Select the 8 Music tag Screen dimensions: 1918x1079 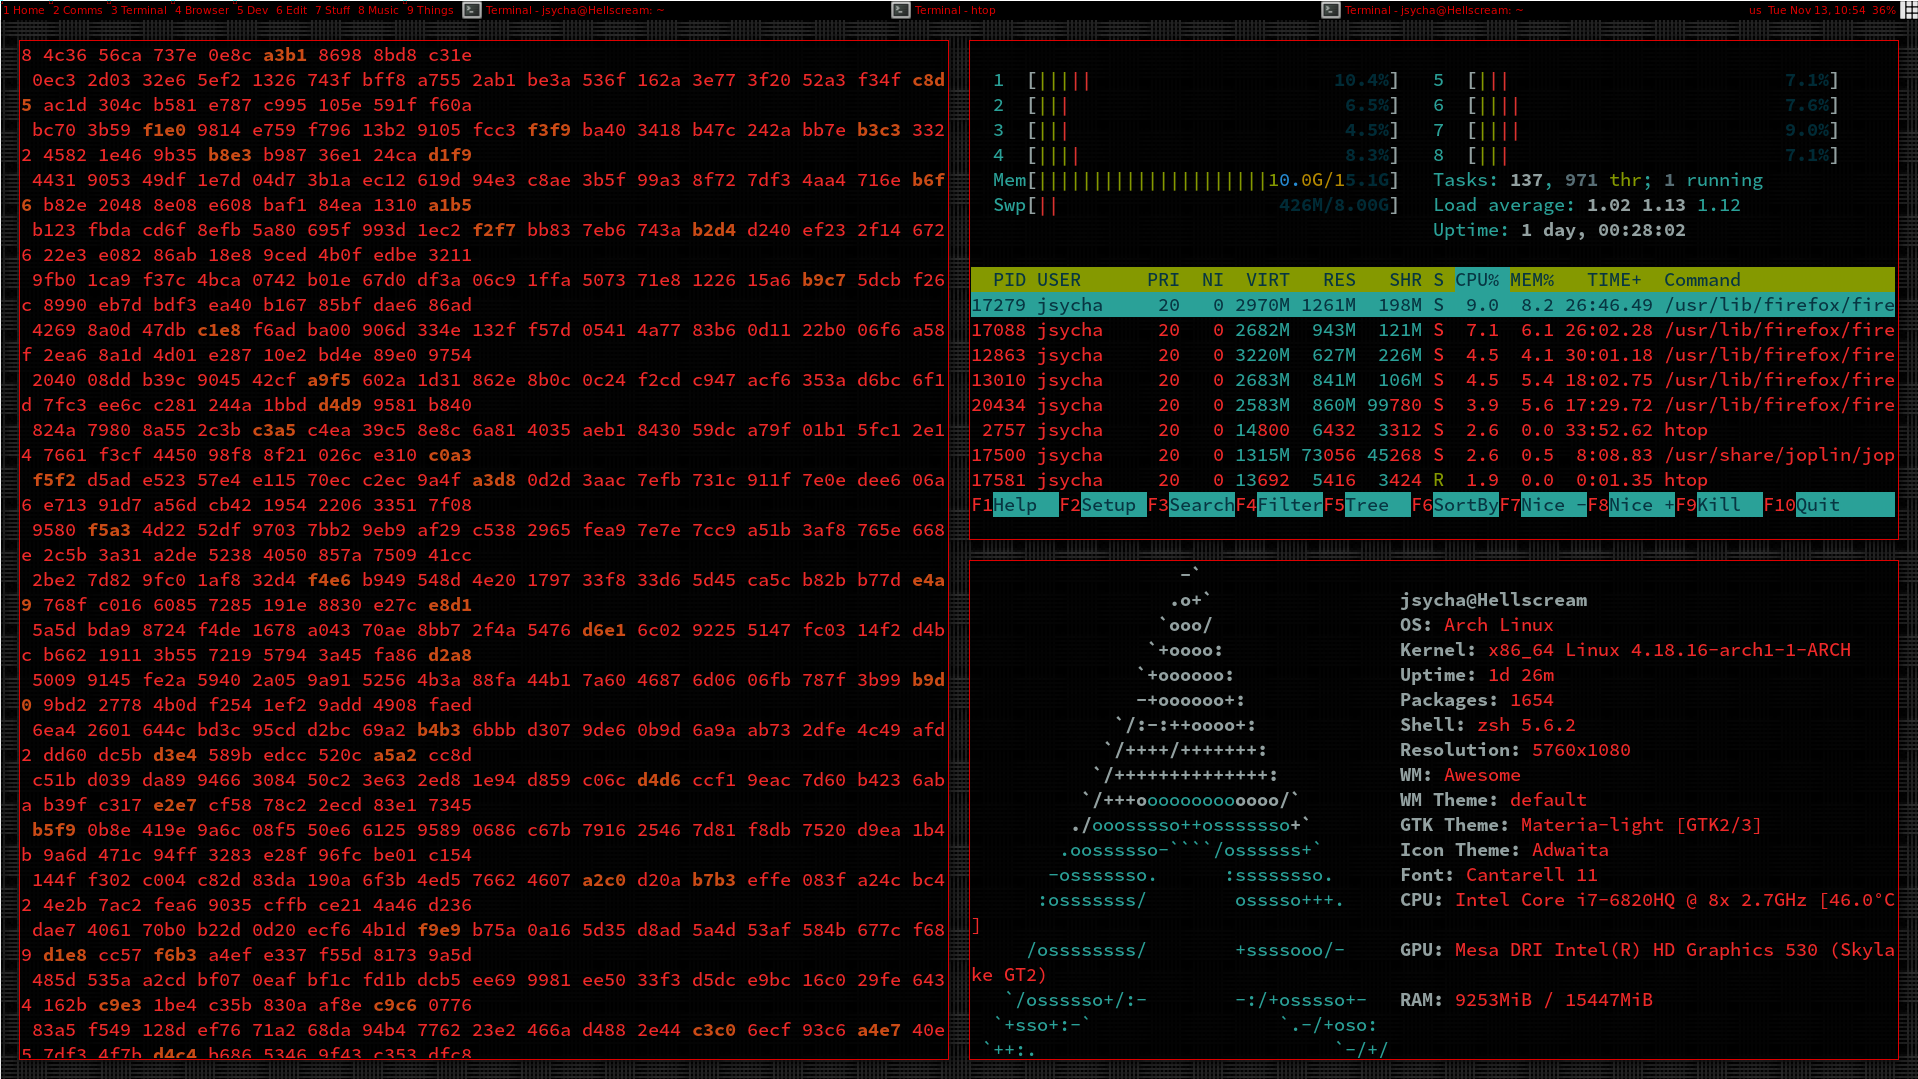tap(379, 10)
